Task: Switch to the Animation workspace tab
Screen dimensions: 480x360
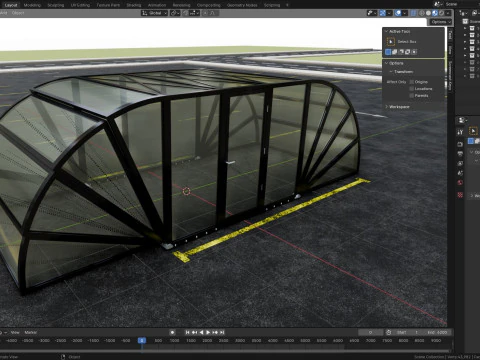Action: [x=157, y=5]
